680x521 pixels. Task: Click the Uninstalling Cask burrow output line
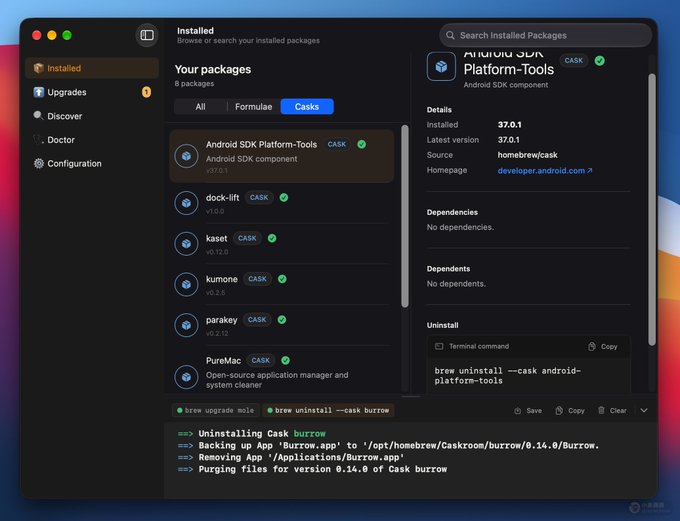(x=252, y=434)
